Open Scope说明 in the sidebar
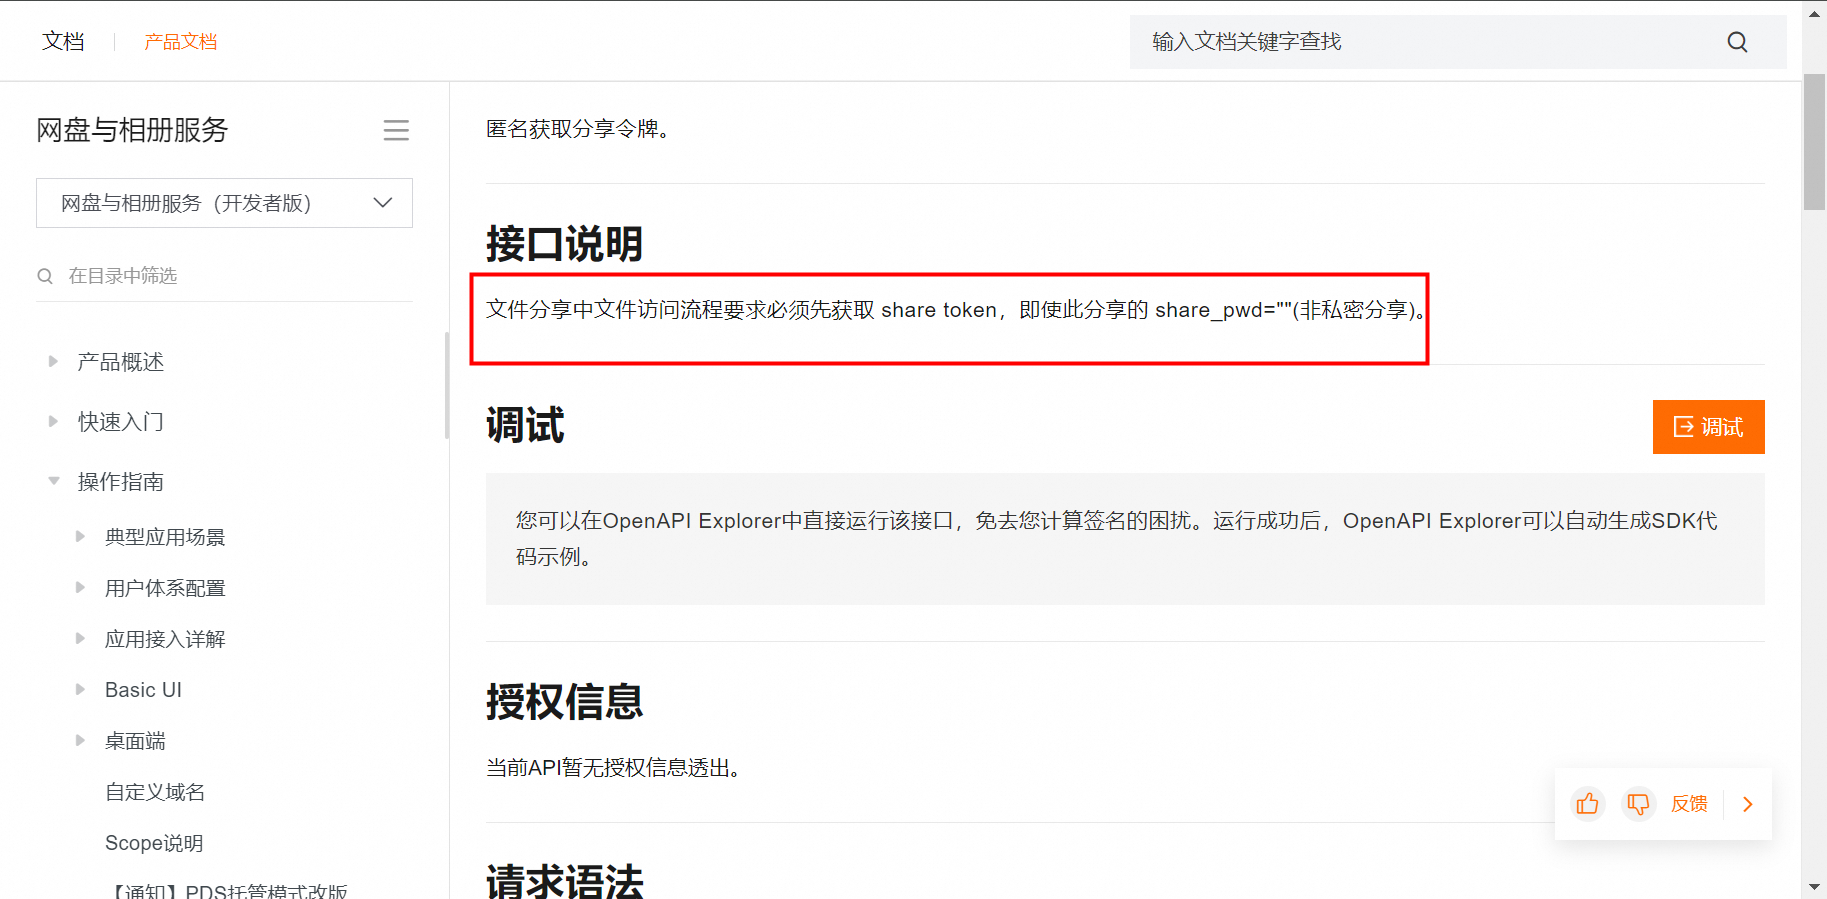The image size is (1827, 899). click(x=154, y=843)
